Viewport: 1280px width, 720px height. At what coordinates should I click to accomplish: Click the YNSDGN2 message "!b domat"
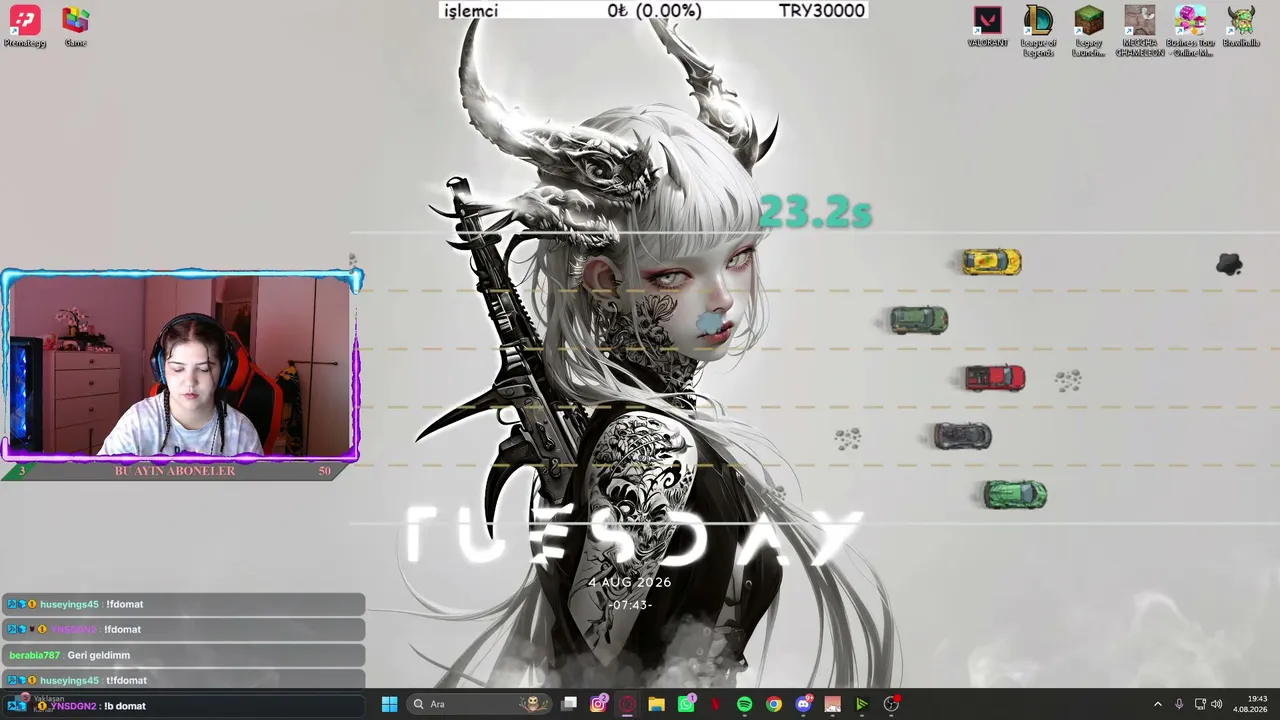125,706
